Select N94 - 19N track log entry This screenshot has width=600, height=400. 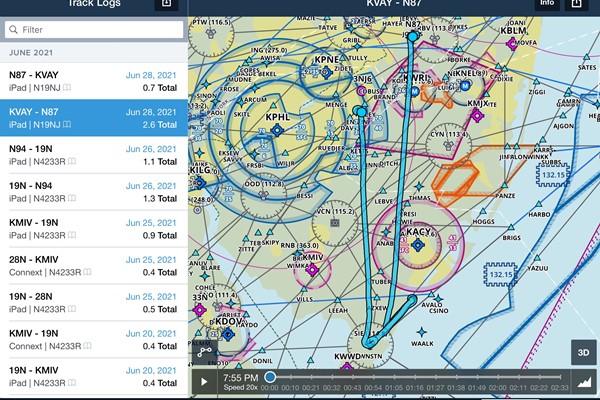[93, 155]
